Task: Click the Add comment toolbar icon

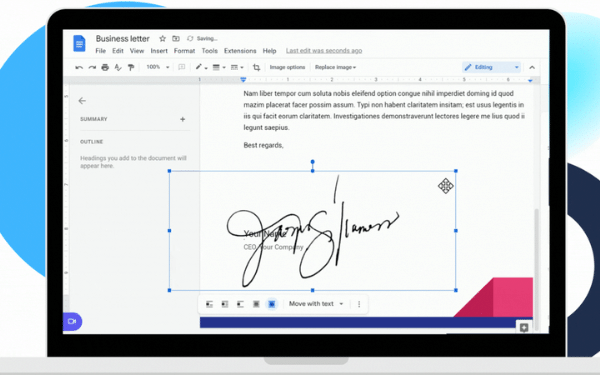Action: (182, 67)
